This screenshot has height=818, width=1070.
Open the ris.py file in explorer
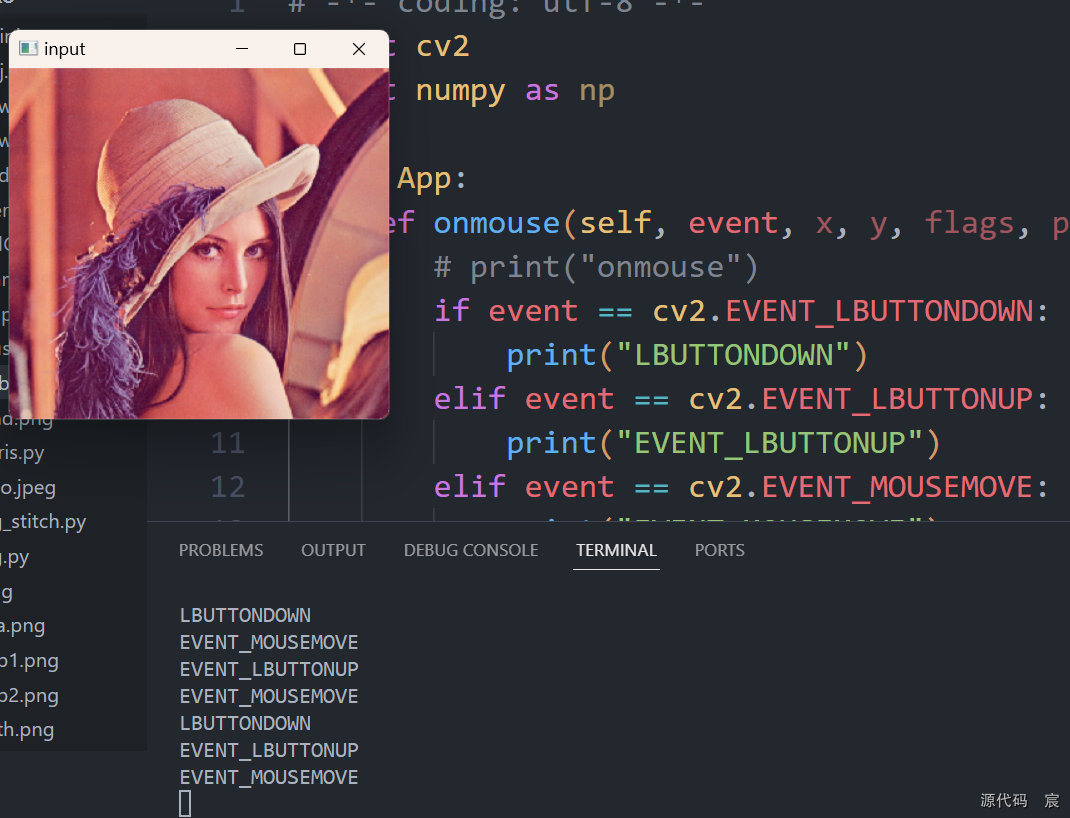pyautogui.click(x=23, y=453)
